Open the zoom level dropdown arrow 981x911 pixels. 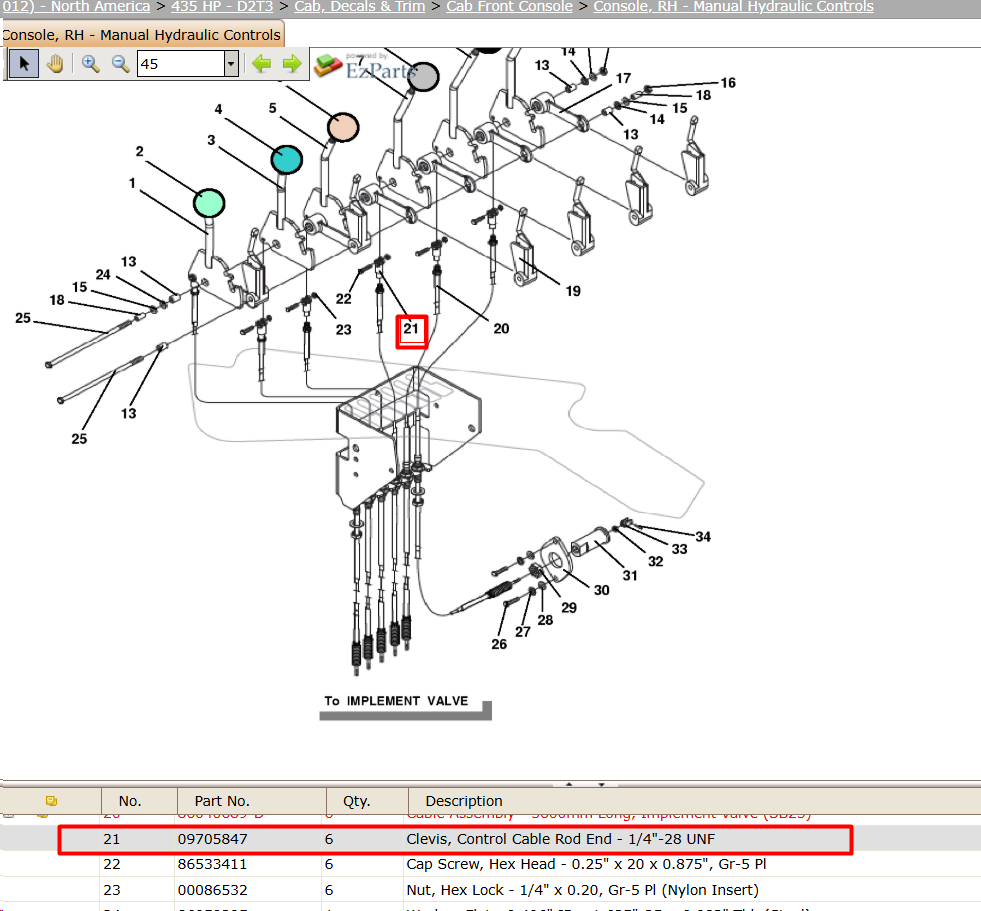pos(231,64)
